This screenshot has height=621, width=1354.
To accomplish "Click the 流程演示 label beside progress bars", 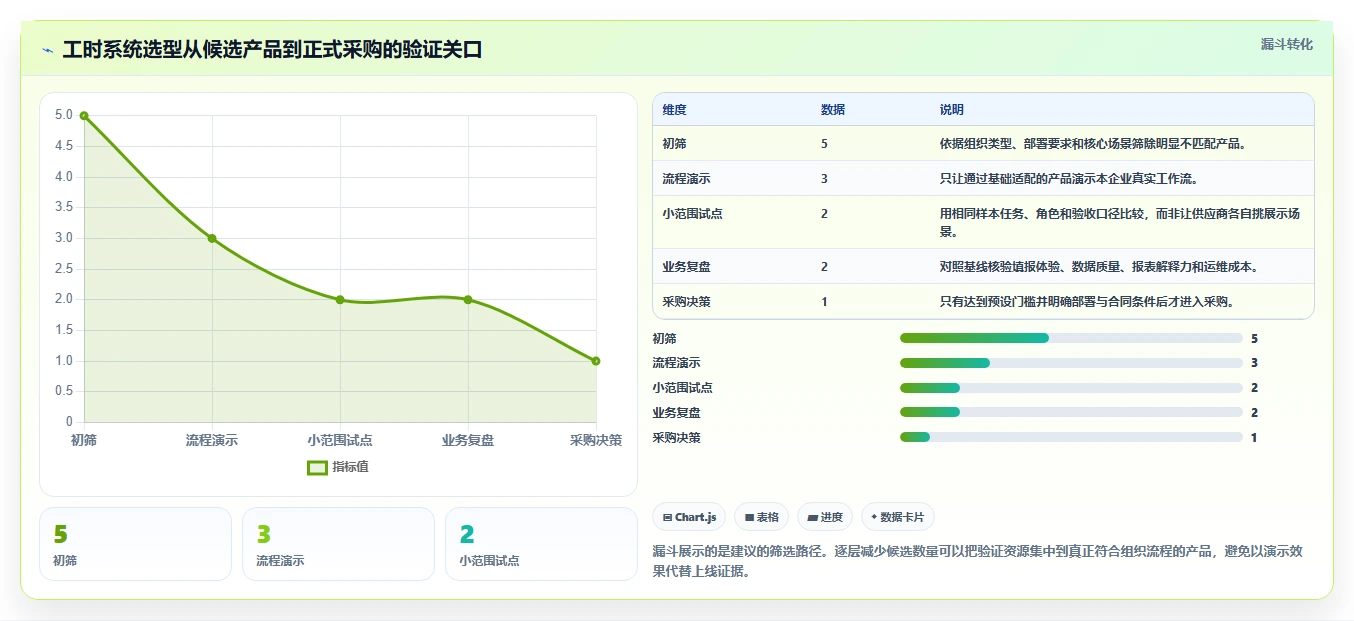I will 676,363.
